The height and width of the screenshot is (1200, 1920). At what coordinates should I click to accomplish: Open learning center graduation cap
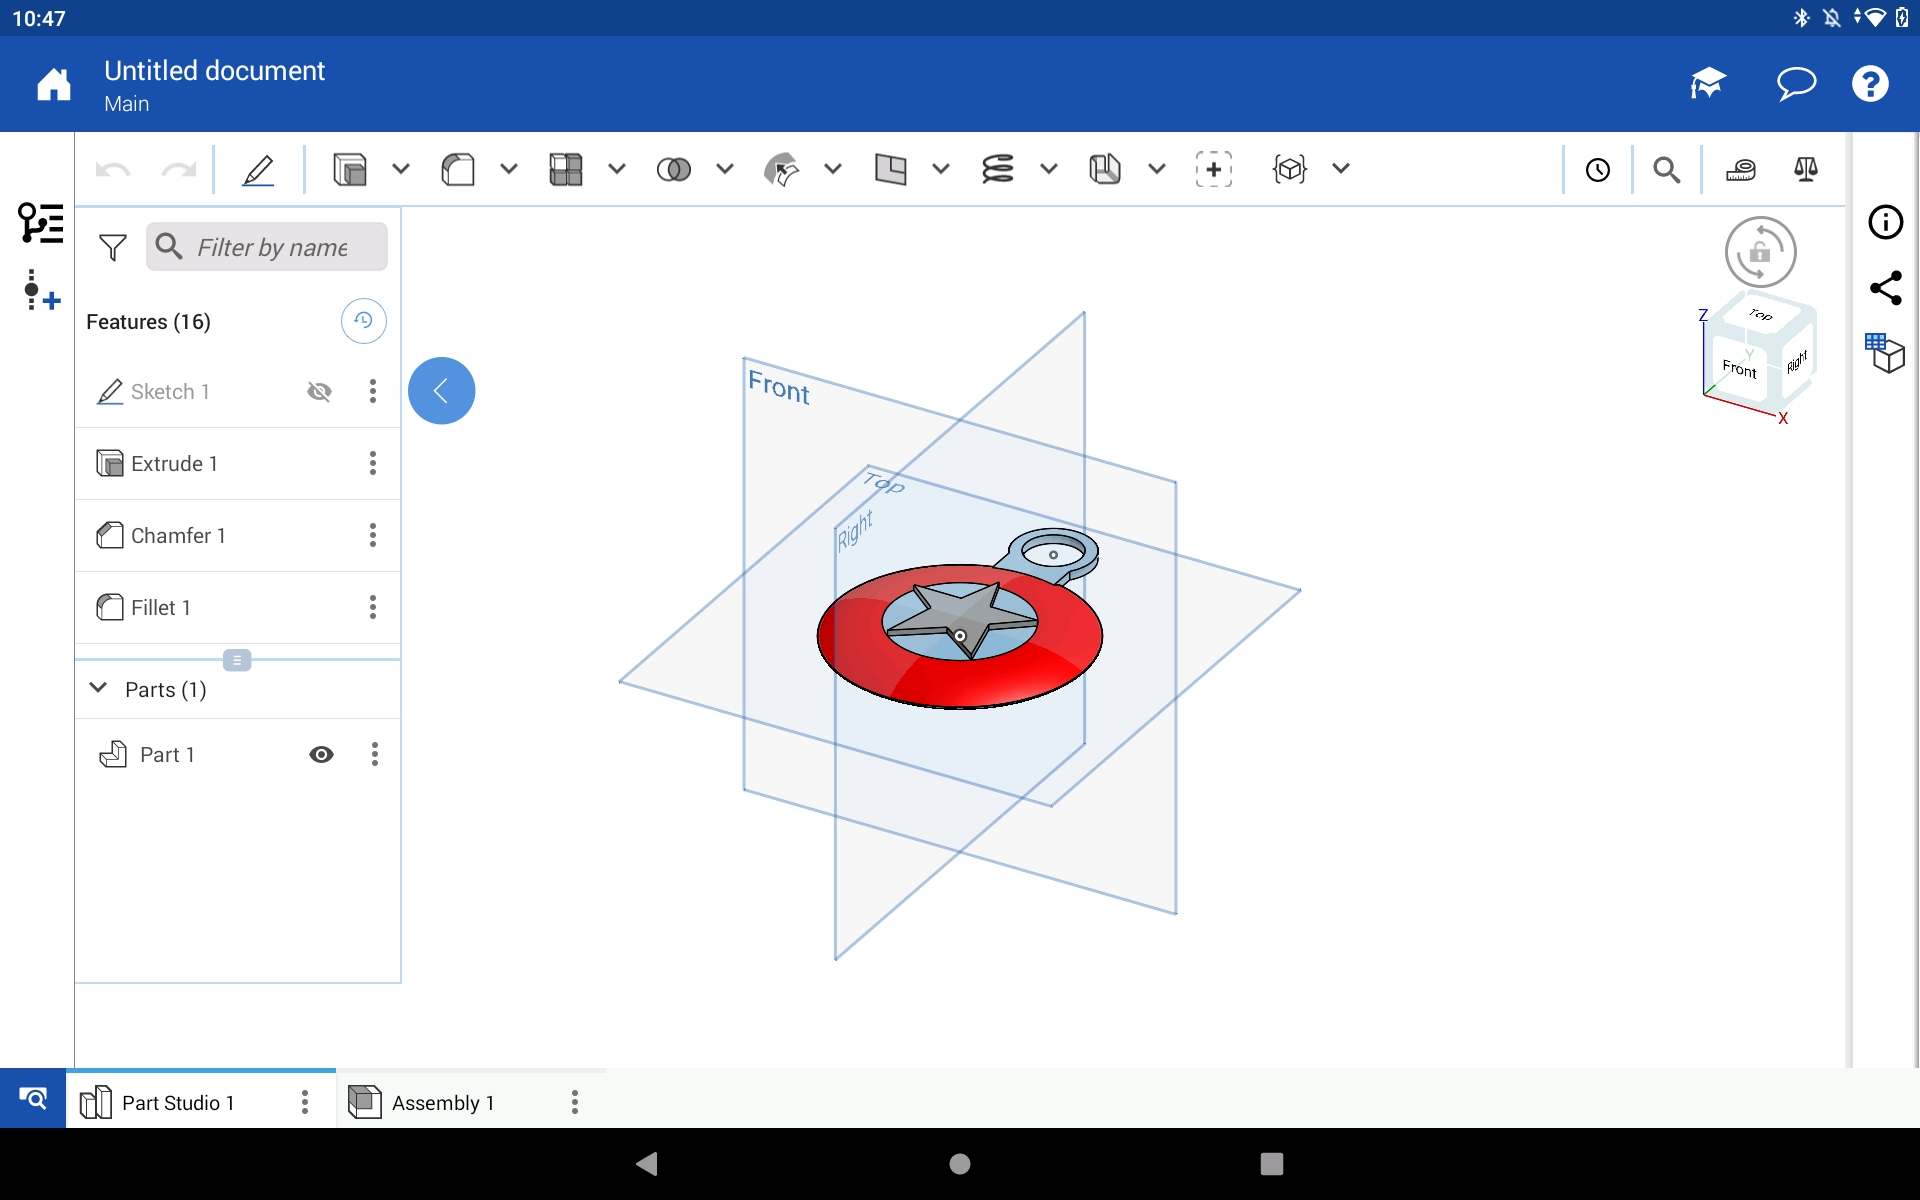click(x=1709, y=84)
